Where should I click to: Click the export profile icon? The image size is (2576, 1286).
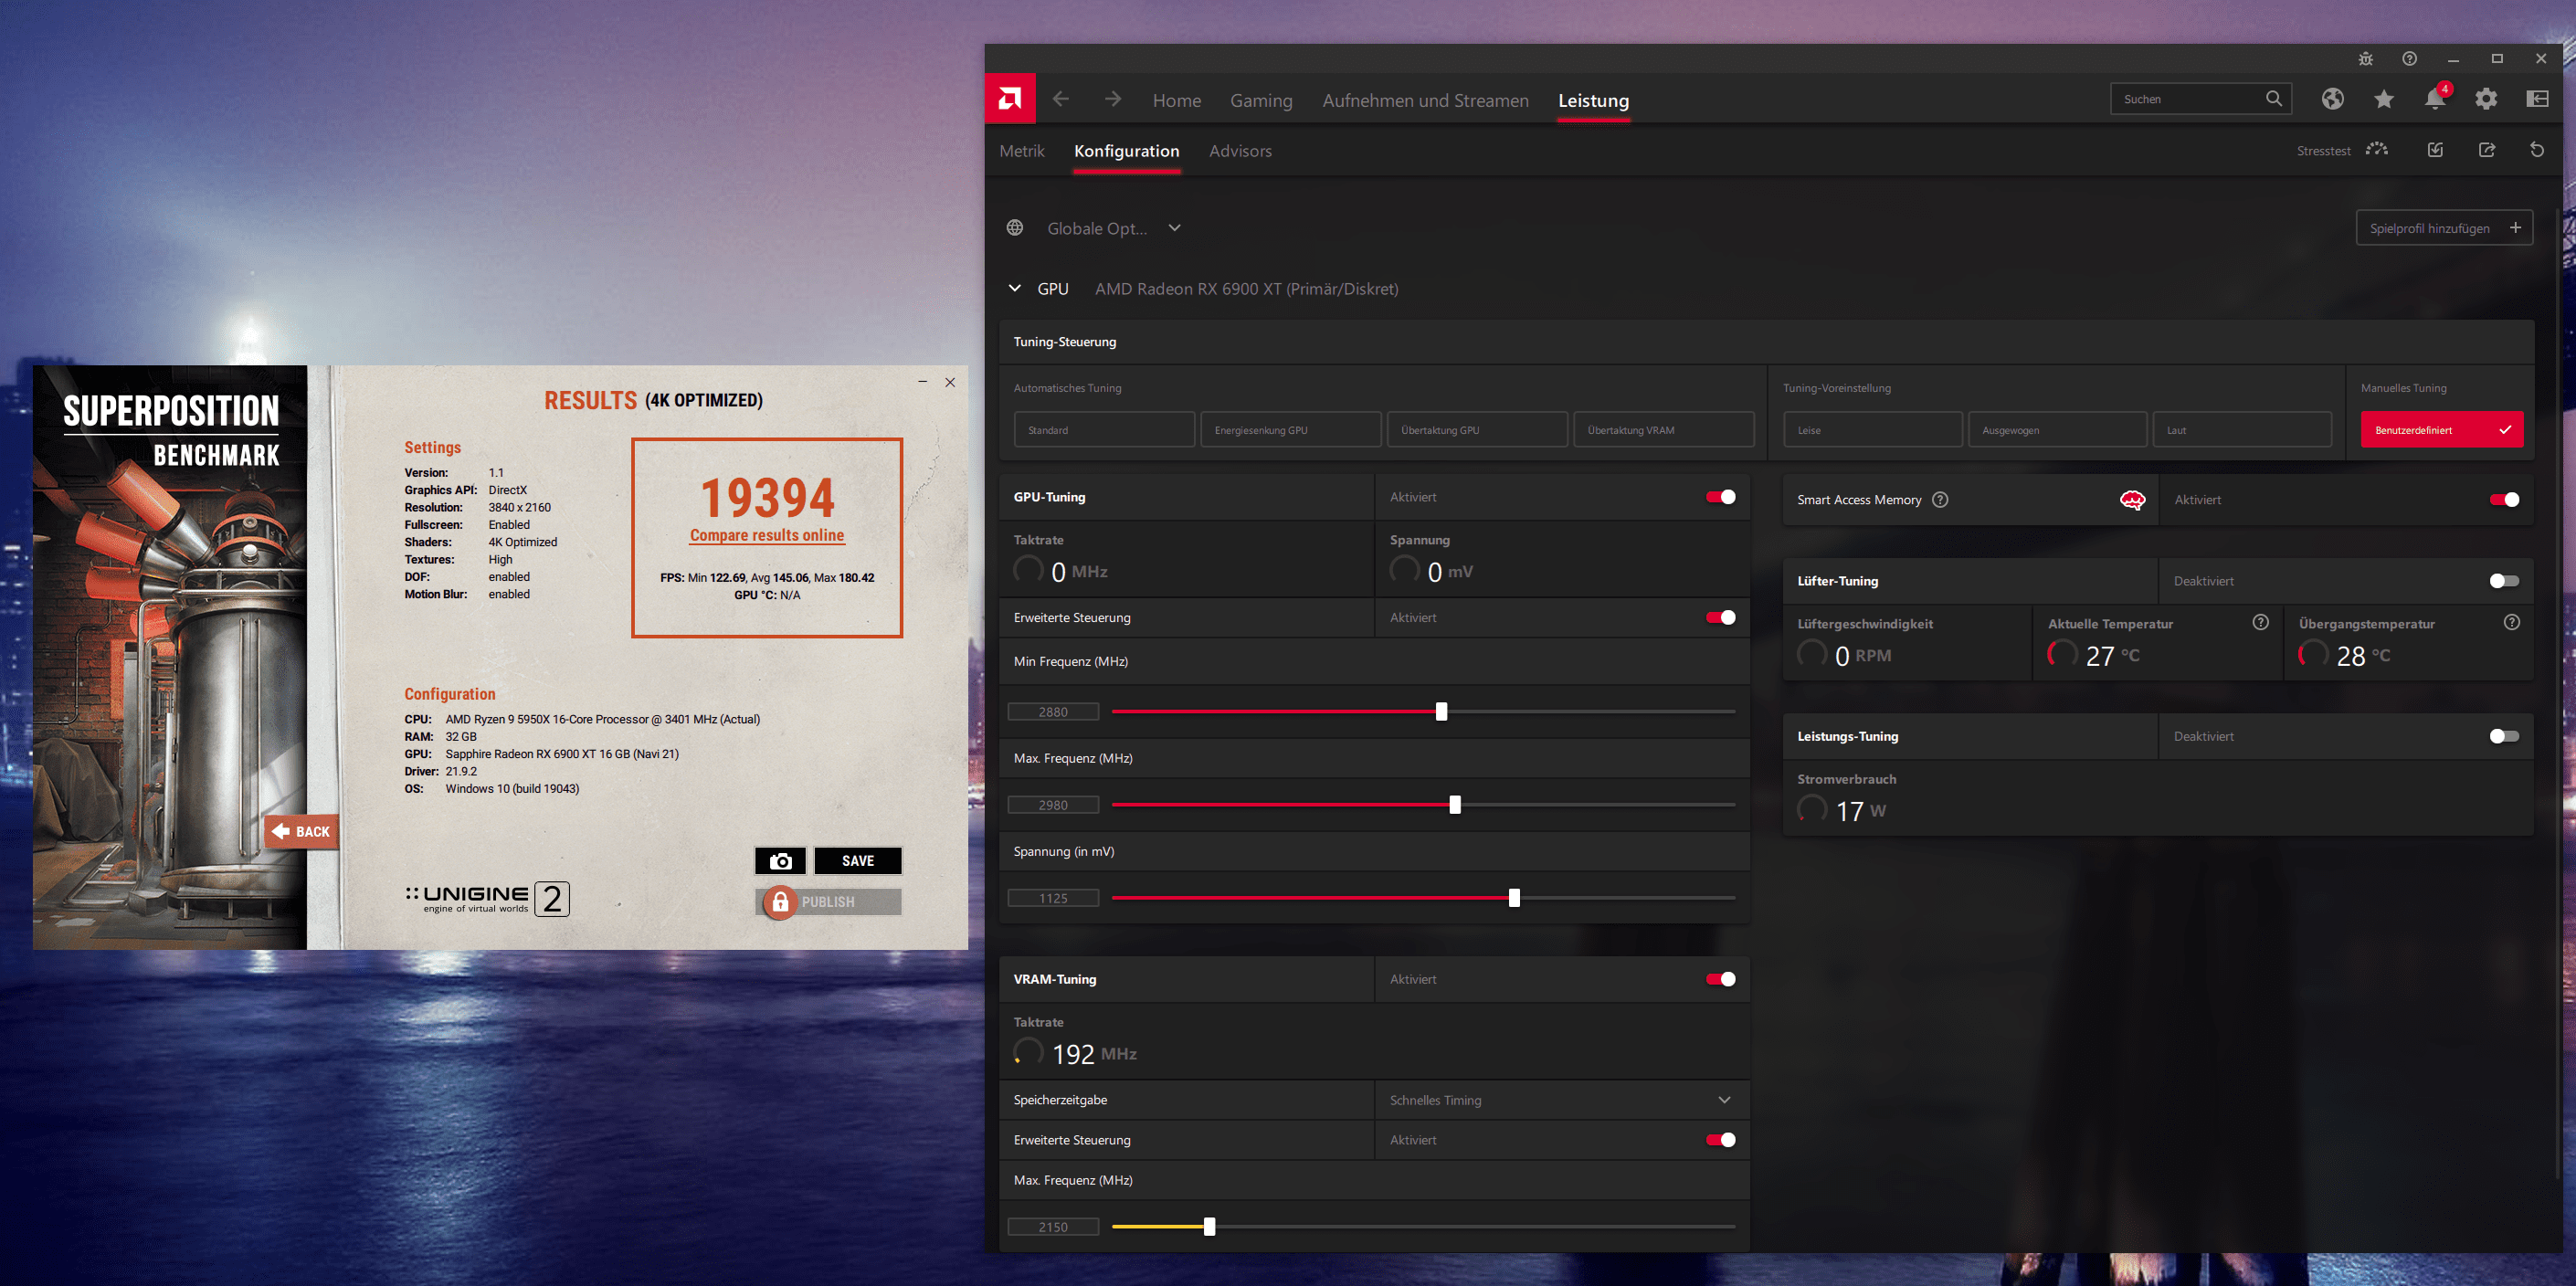click(x=2486, y=150)
